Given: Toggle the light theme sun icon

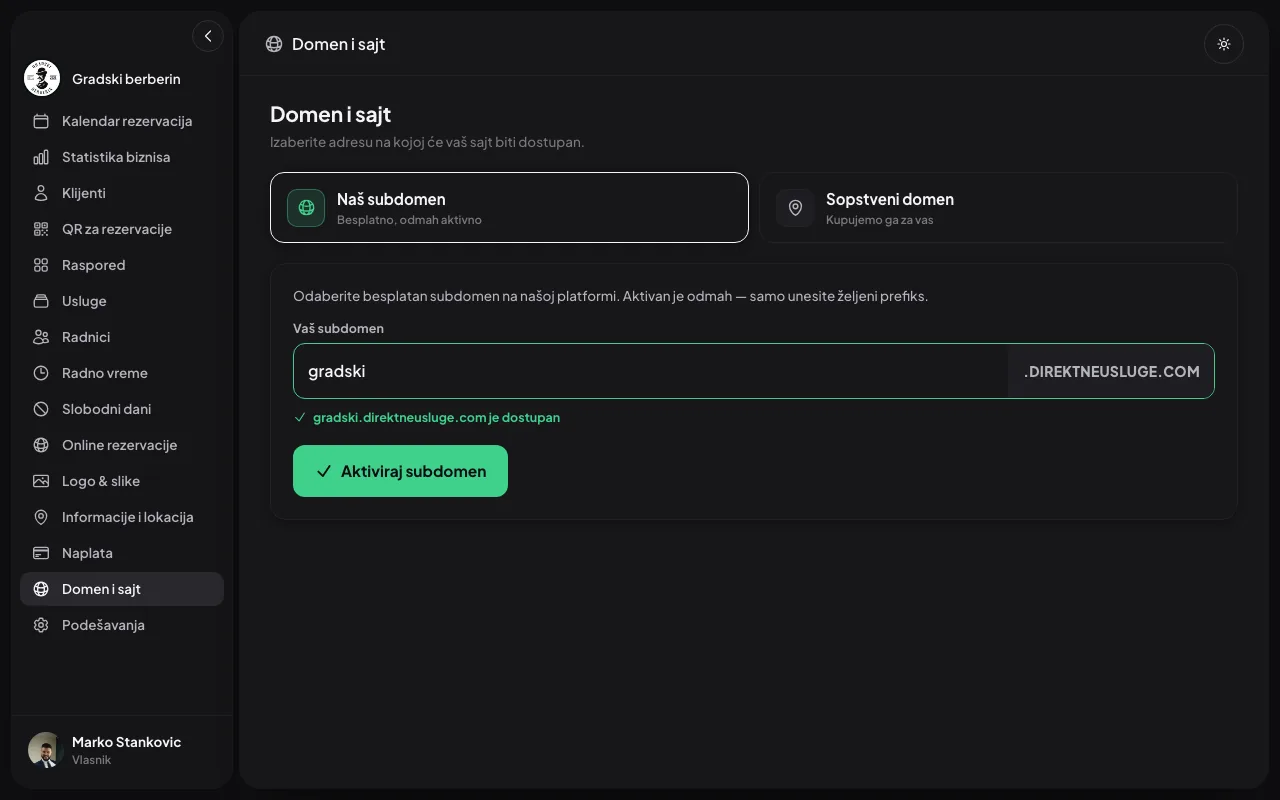Looking at the screenshot, I should point(1224,44).
